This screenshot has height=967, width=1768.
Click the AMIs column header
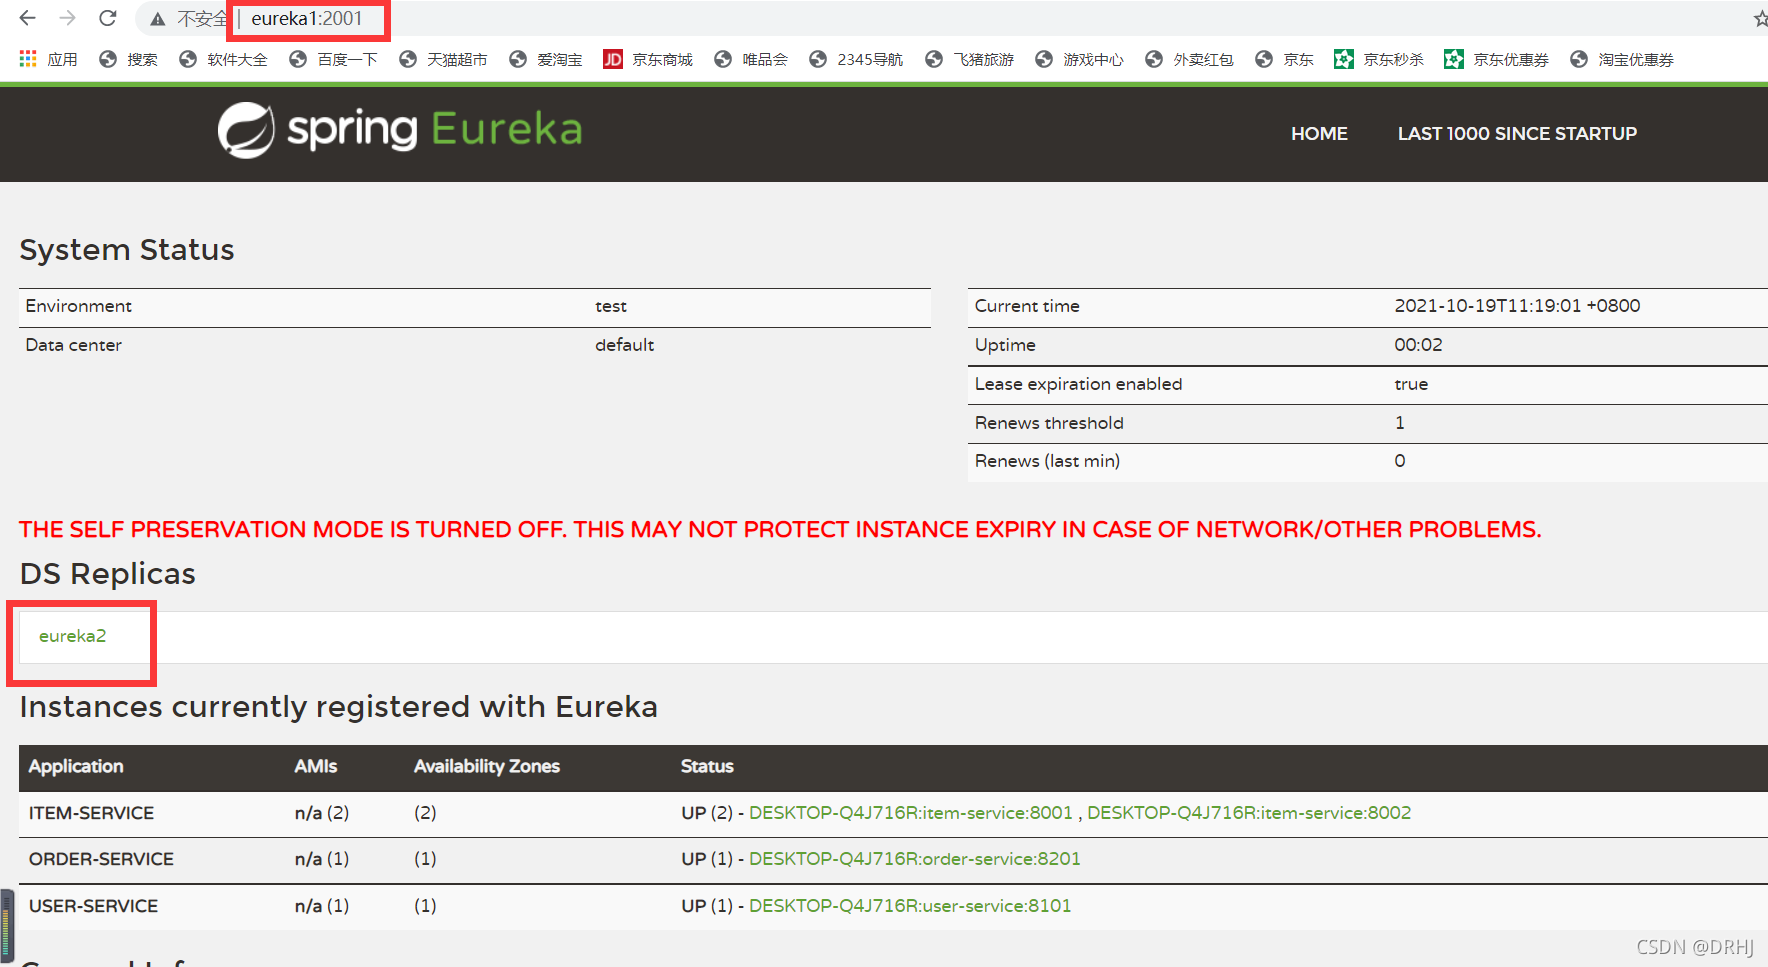316,766
